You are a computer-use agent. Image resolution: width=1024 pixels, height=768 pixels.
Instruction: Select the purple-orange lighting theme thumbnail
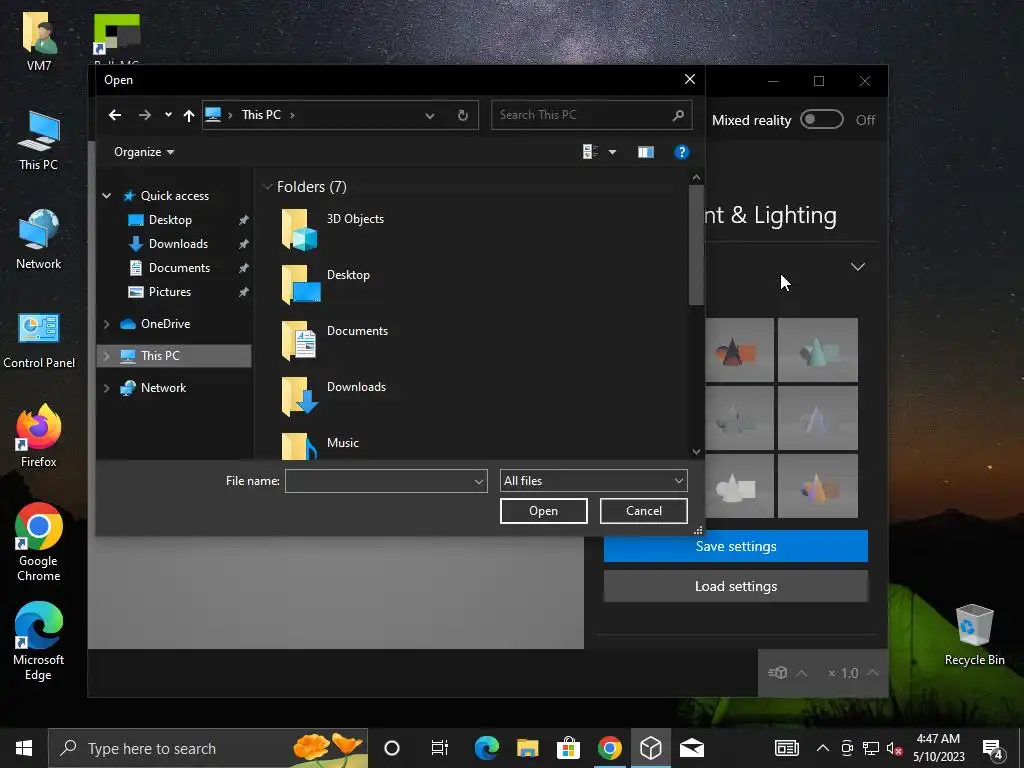(x=818, y=486)
